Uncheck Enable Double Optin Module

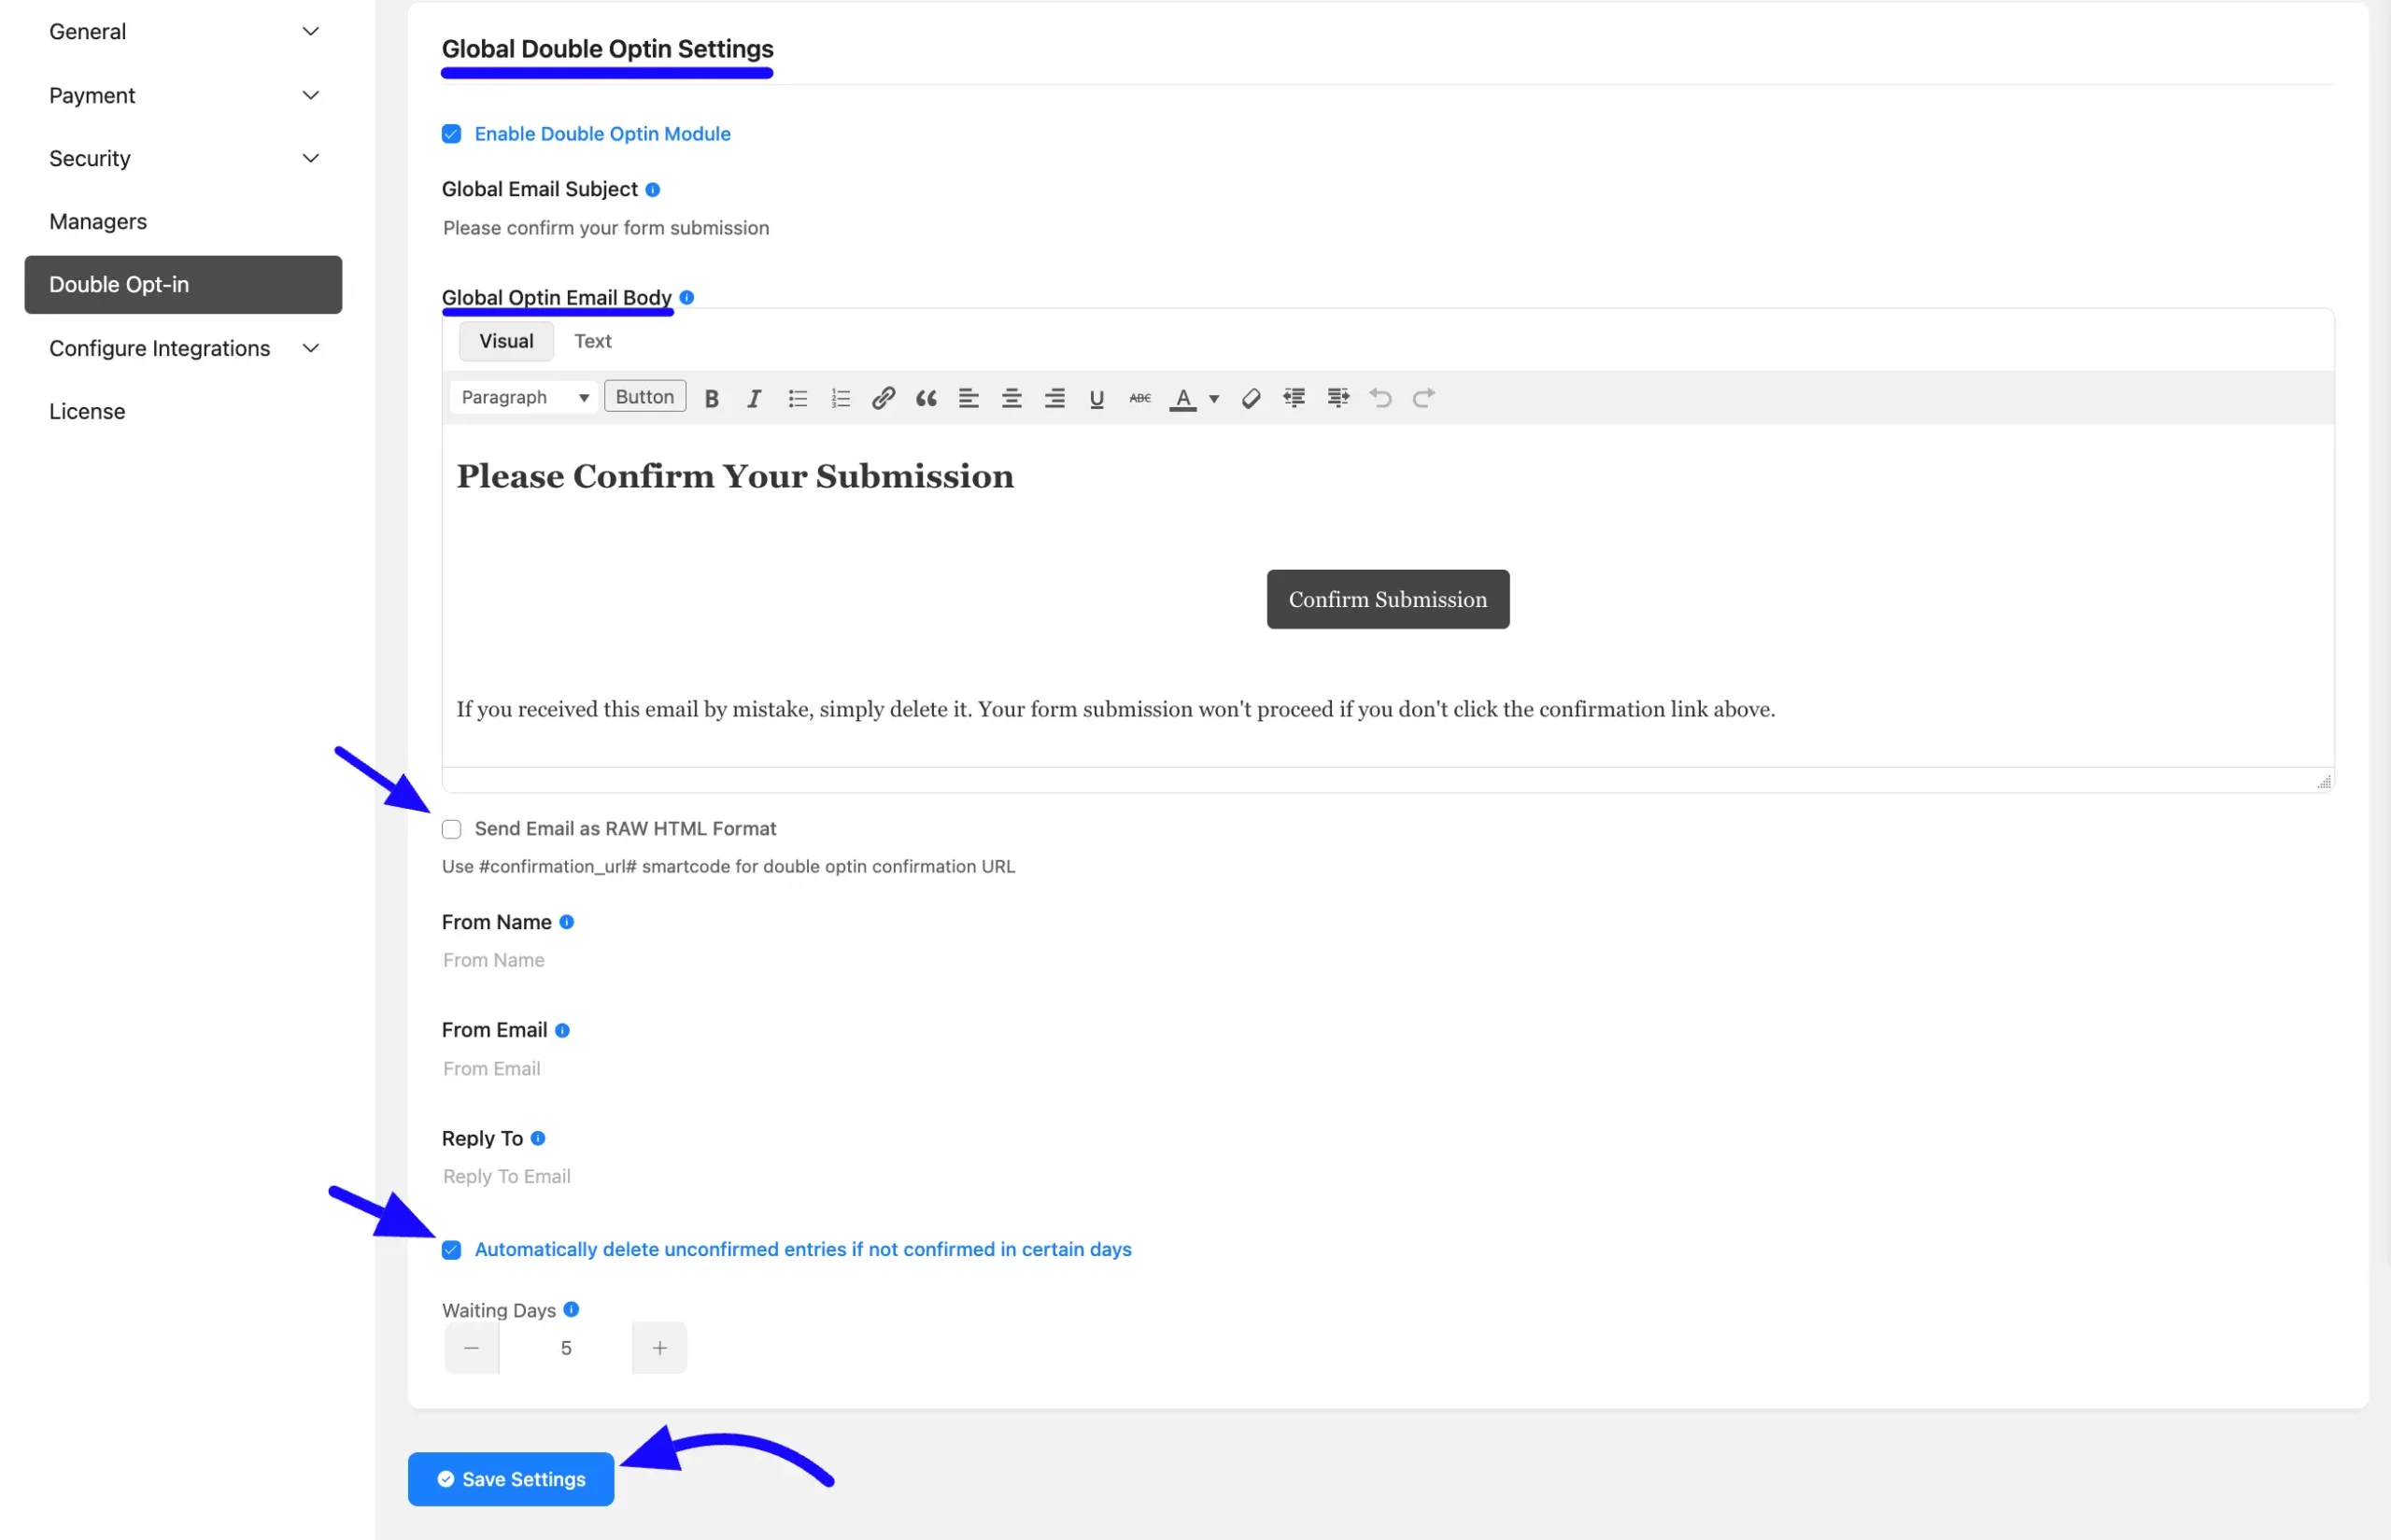pos(451,134)
